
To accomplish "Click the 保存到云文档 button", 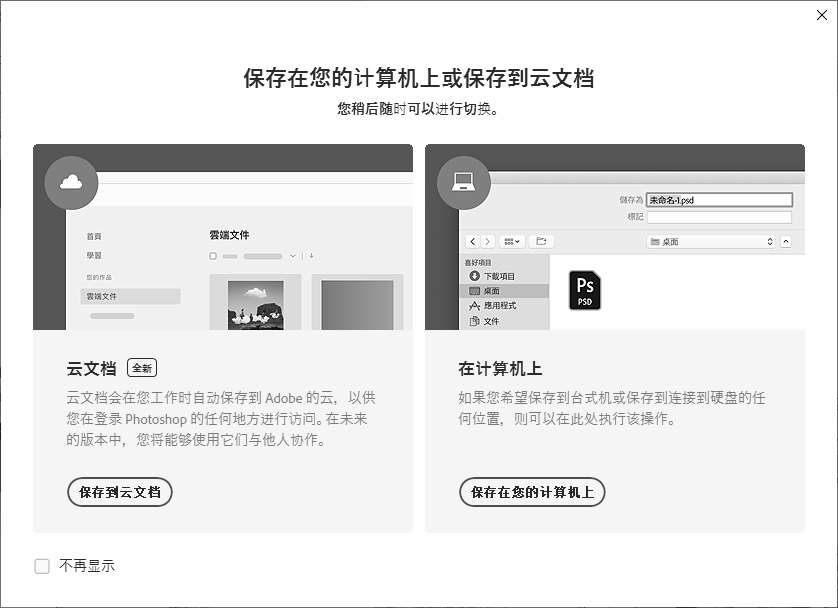I will pos(120,492).
